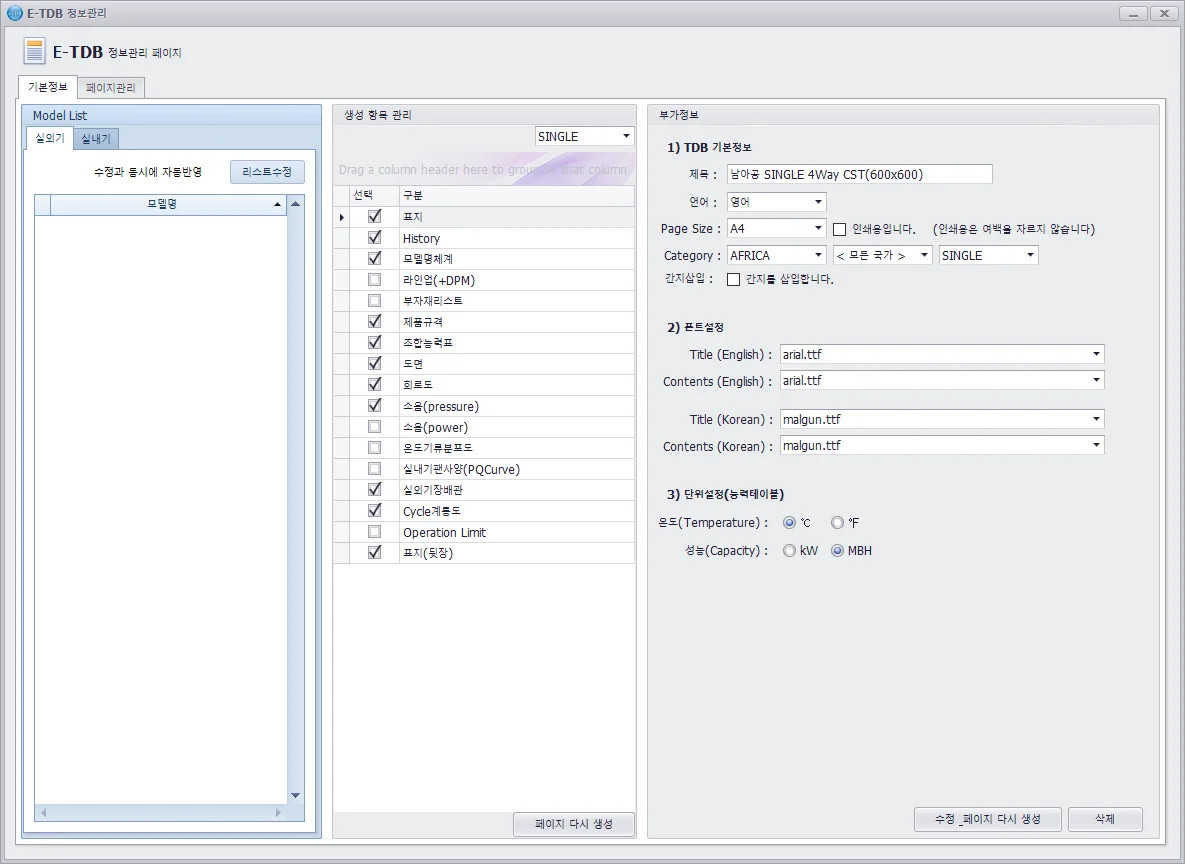The image size is (1185, 864).
Task: Click the row indicator arrow beside 표지
Action: (x=342, y=218)
